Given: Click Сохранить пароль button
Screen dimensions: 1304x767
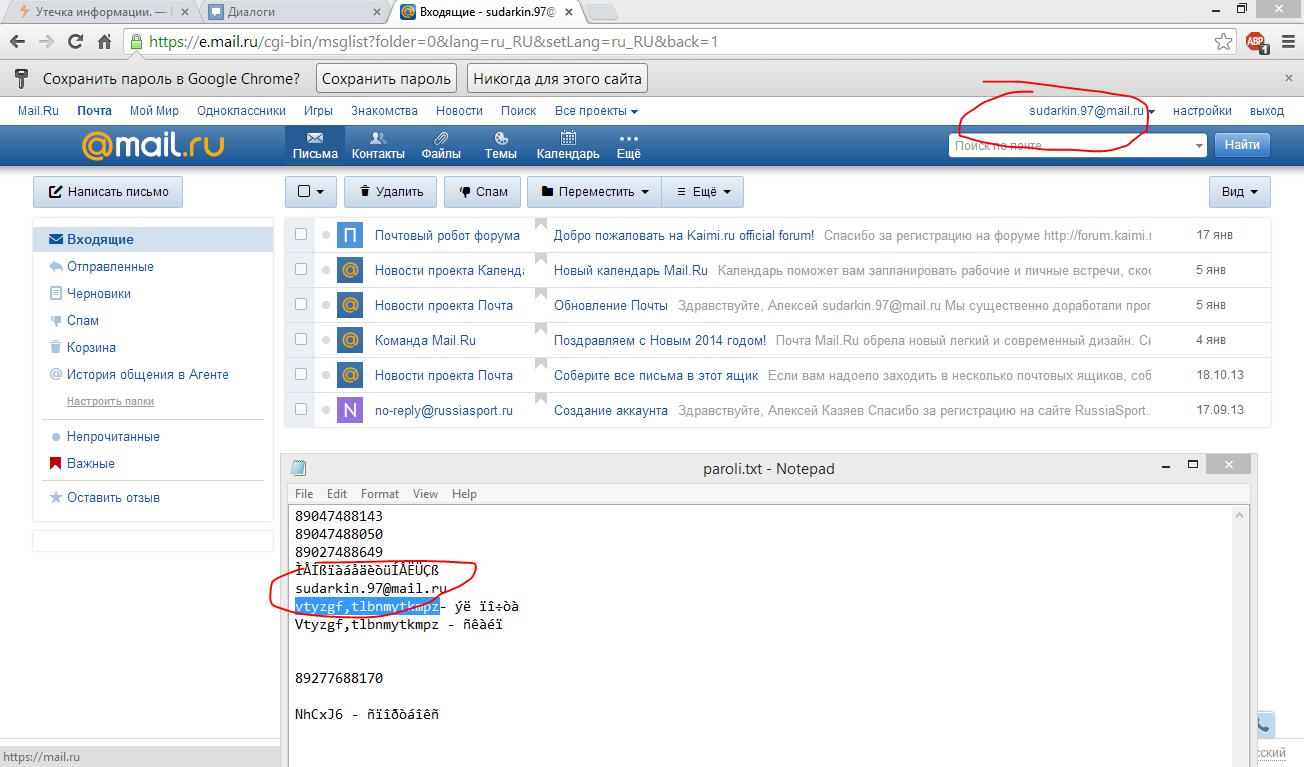Looking at the screenshot, I should [x=387, y=78].
